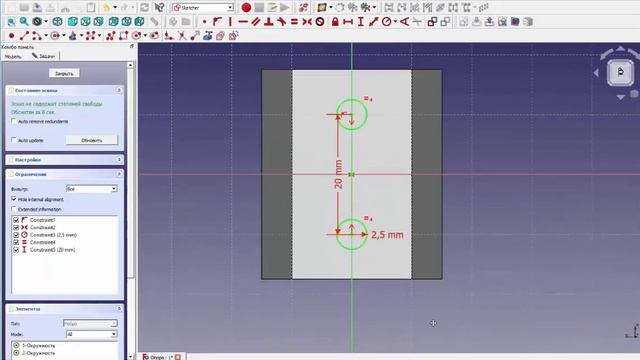Select the polyline tool icon
640x360 pixels.
tap(110, 36)
